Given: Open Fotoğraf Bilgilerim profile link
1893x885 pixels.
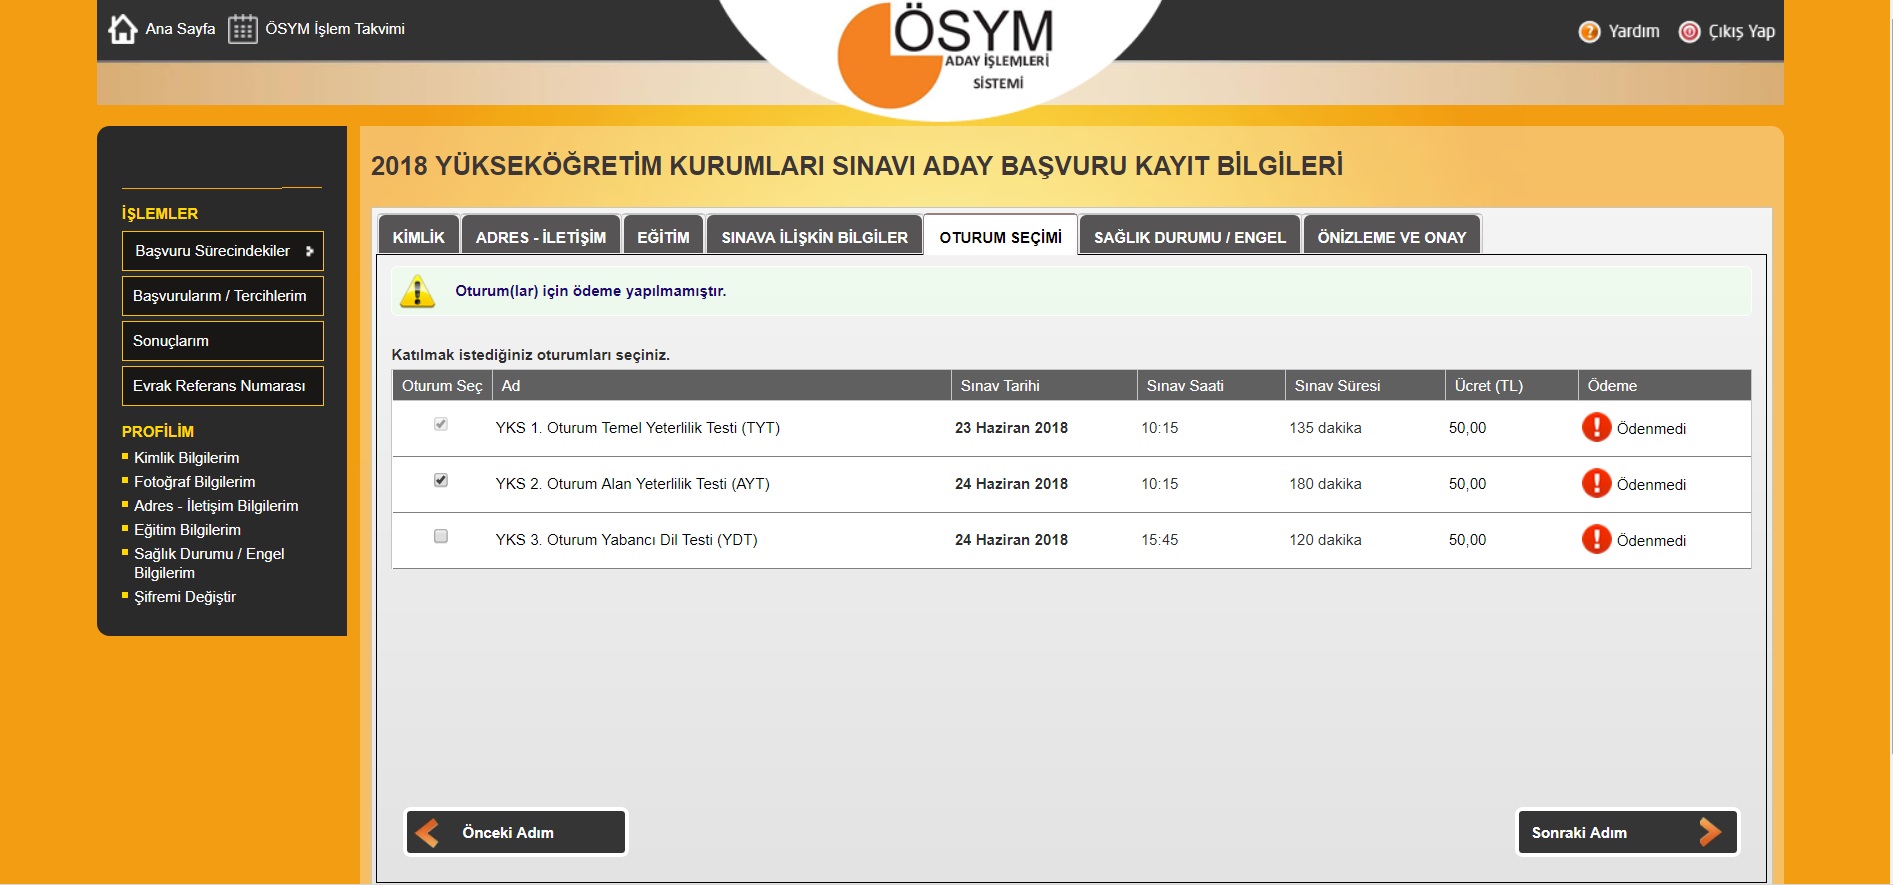Looking at the screenshot, I should point(195,482).
